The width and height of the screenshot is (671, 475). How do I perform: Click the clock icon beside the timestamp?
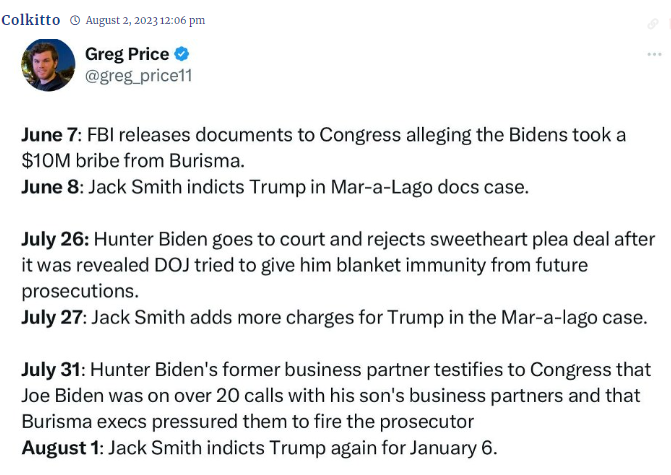point(75,20)
